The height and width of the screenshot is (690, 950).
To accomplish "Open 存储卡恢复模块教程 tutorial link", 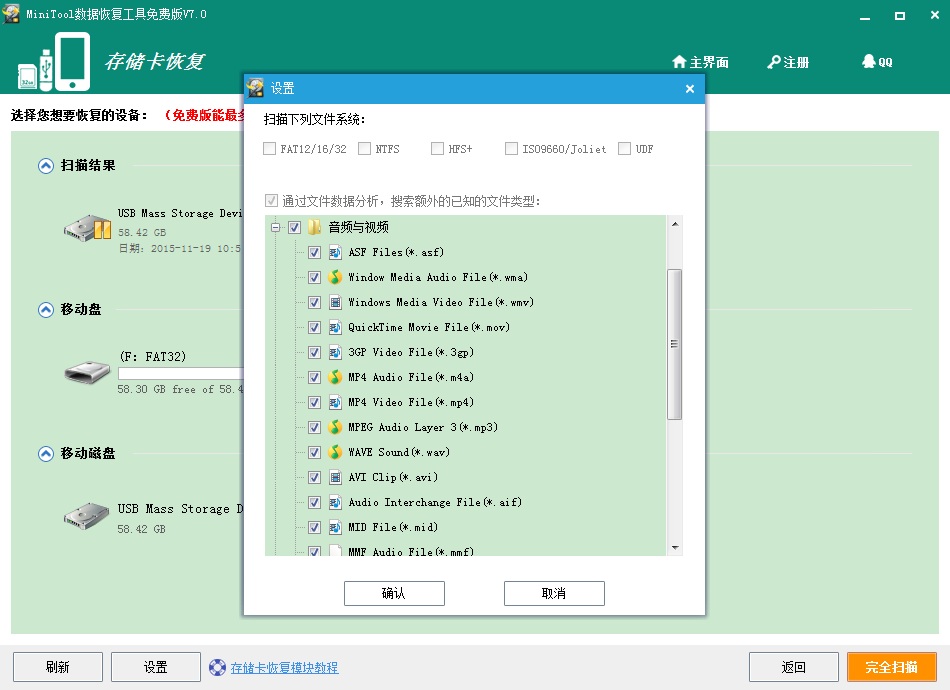I will (x=284, y=668).
